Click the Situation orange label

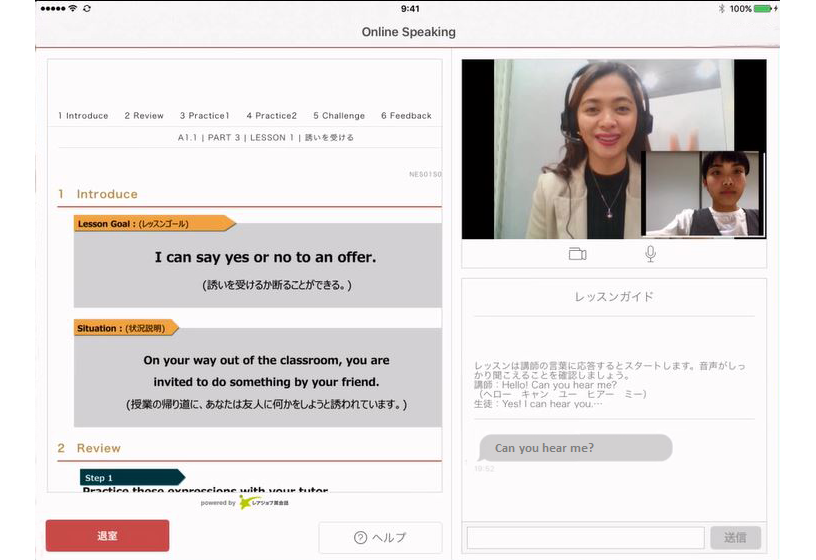[125, 327]
